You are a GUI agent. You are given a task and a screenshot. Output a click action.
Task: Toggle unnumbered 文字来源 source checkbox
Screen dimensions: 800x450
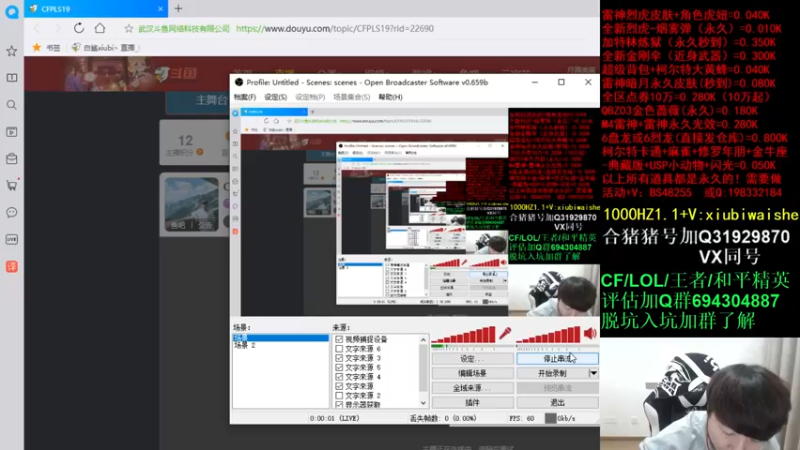tap(339, 386)
